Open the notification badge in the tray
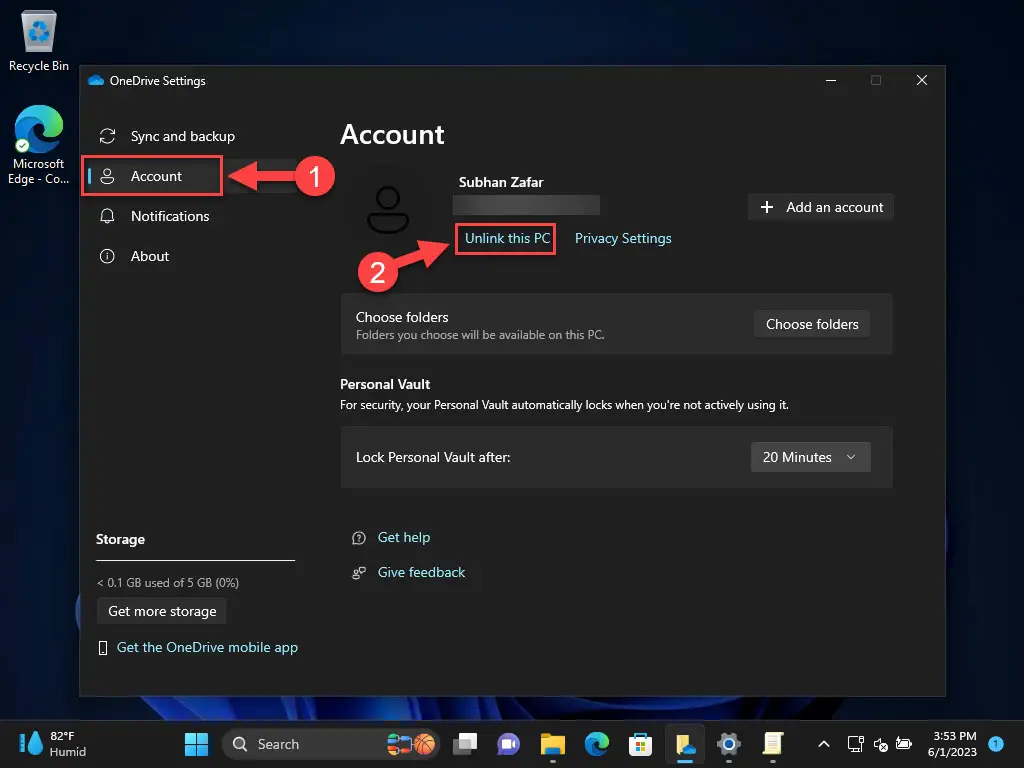The width and height of the screenshot is (1024, 768). click(996, 743)
